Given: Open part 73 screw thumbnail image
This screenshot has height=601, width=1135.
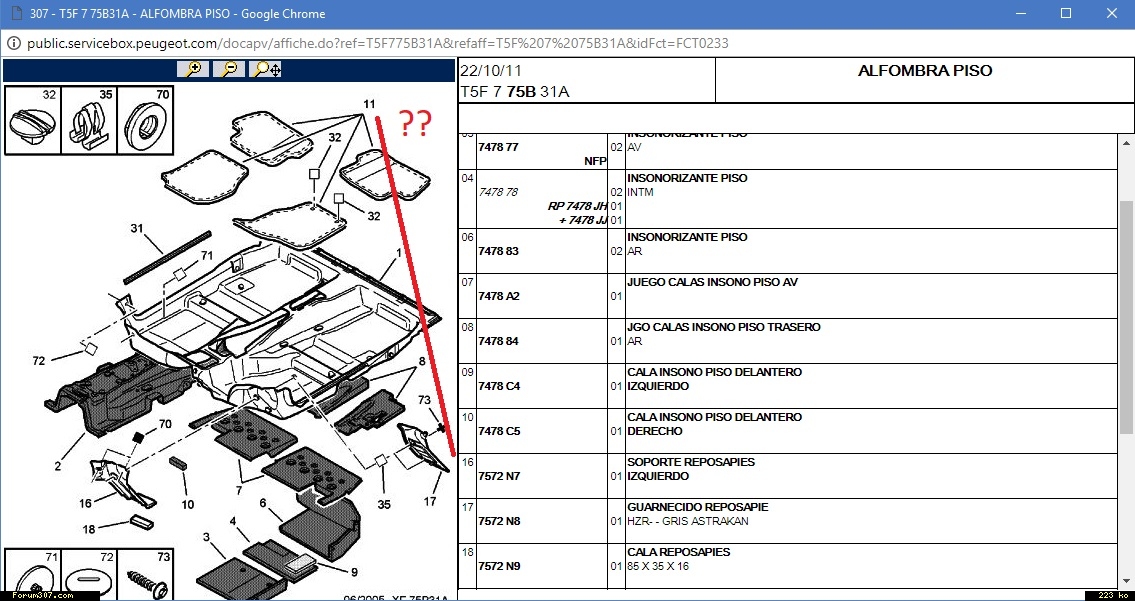Looking at the screenshot, I should pos(145,575).
